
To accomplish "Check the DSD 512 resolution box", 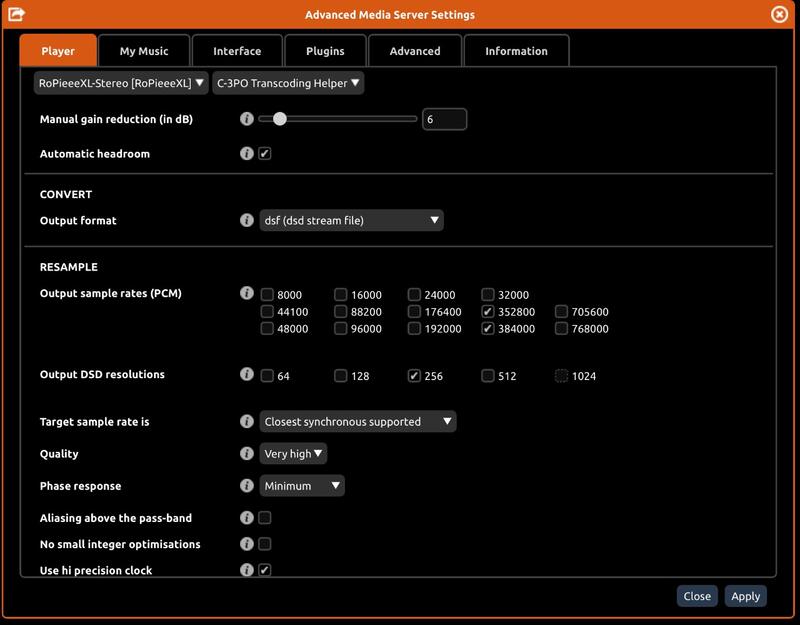I will 488,376.
